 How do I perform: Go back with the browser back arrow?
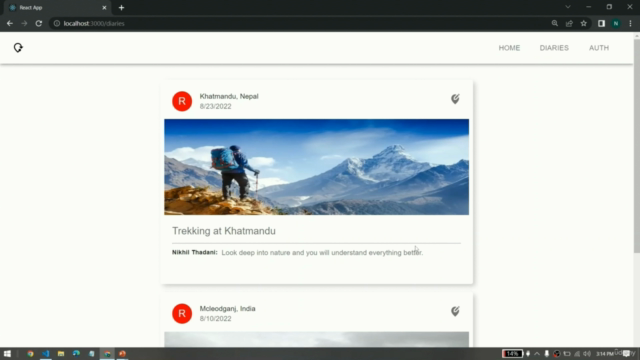(x=10, y=24)
